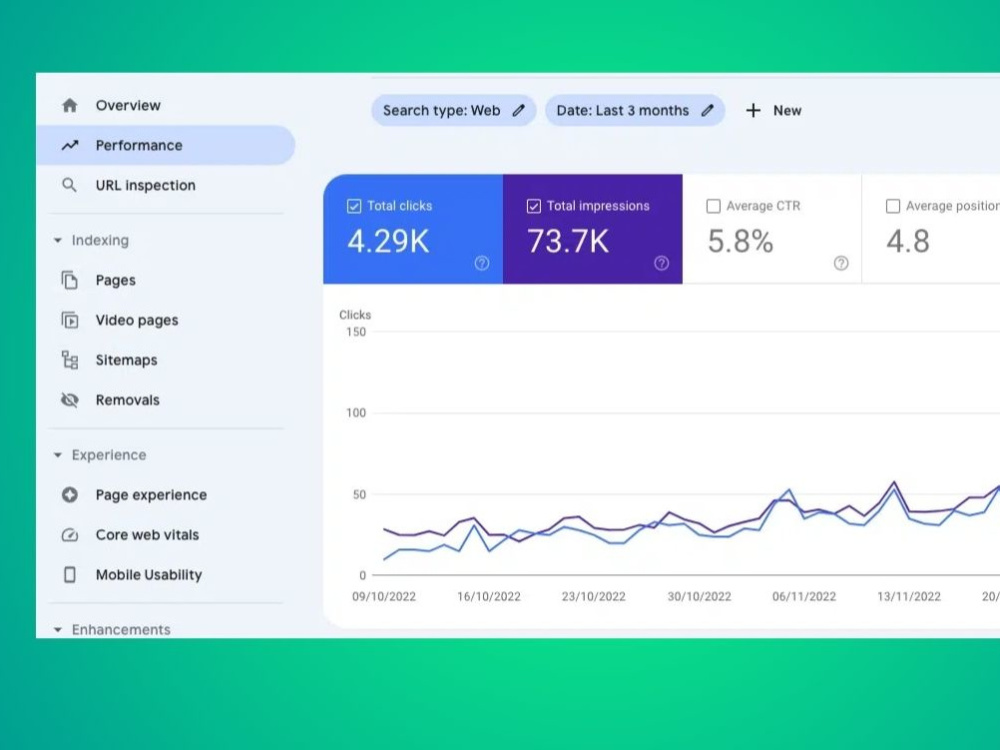Click the Core web vitals gauge icon
1000x750 pixels.
pyautogui.click(x=70, y=535)
